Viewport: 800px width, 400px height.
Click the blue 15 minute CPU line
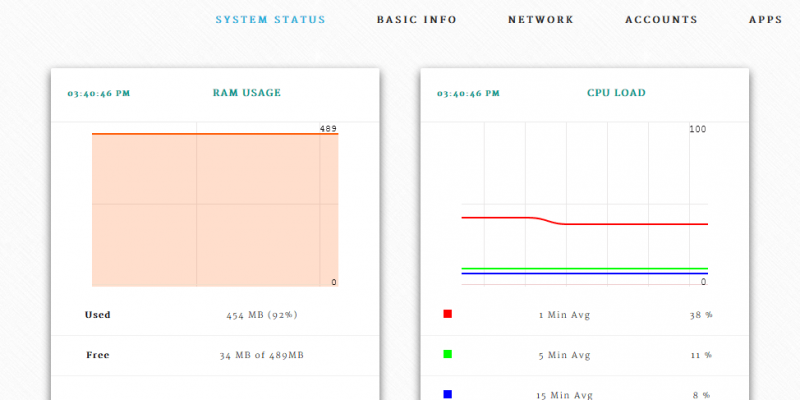585,273
